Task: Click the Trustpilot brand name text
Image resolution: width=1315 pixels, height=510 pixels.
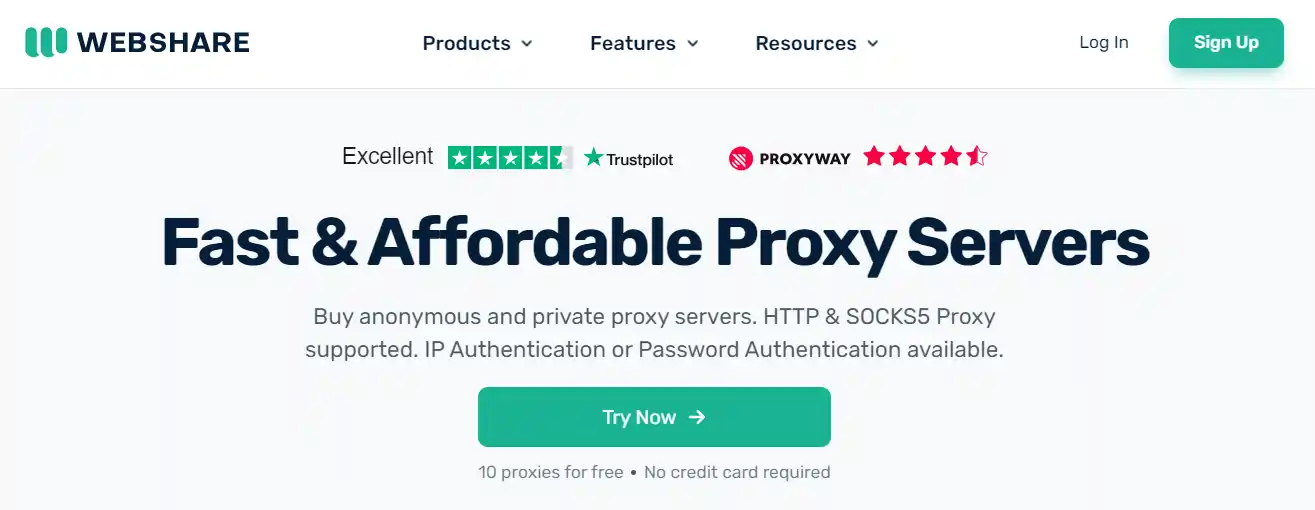Action: pyautogui.click(x=640, y=159)
